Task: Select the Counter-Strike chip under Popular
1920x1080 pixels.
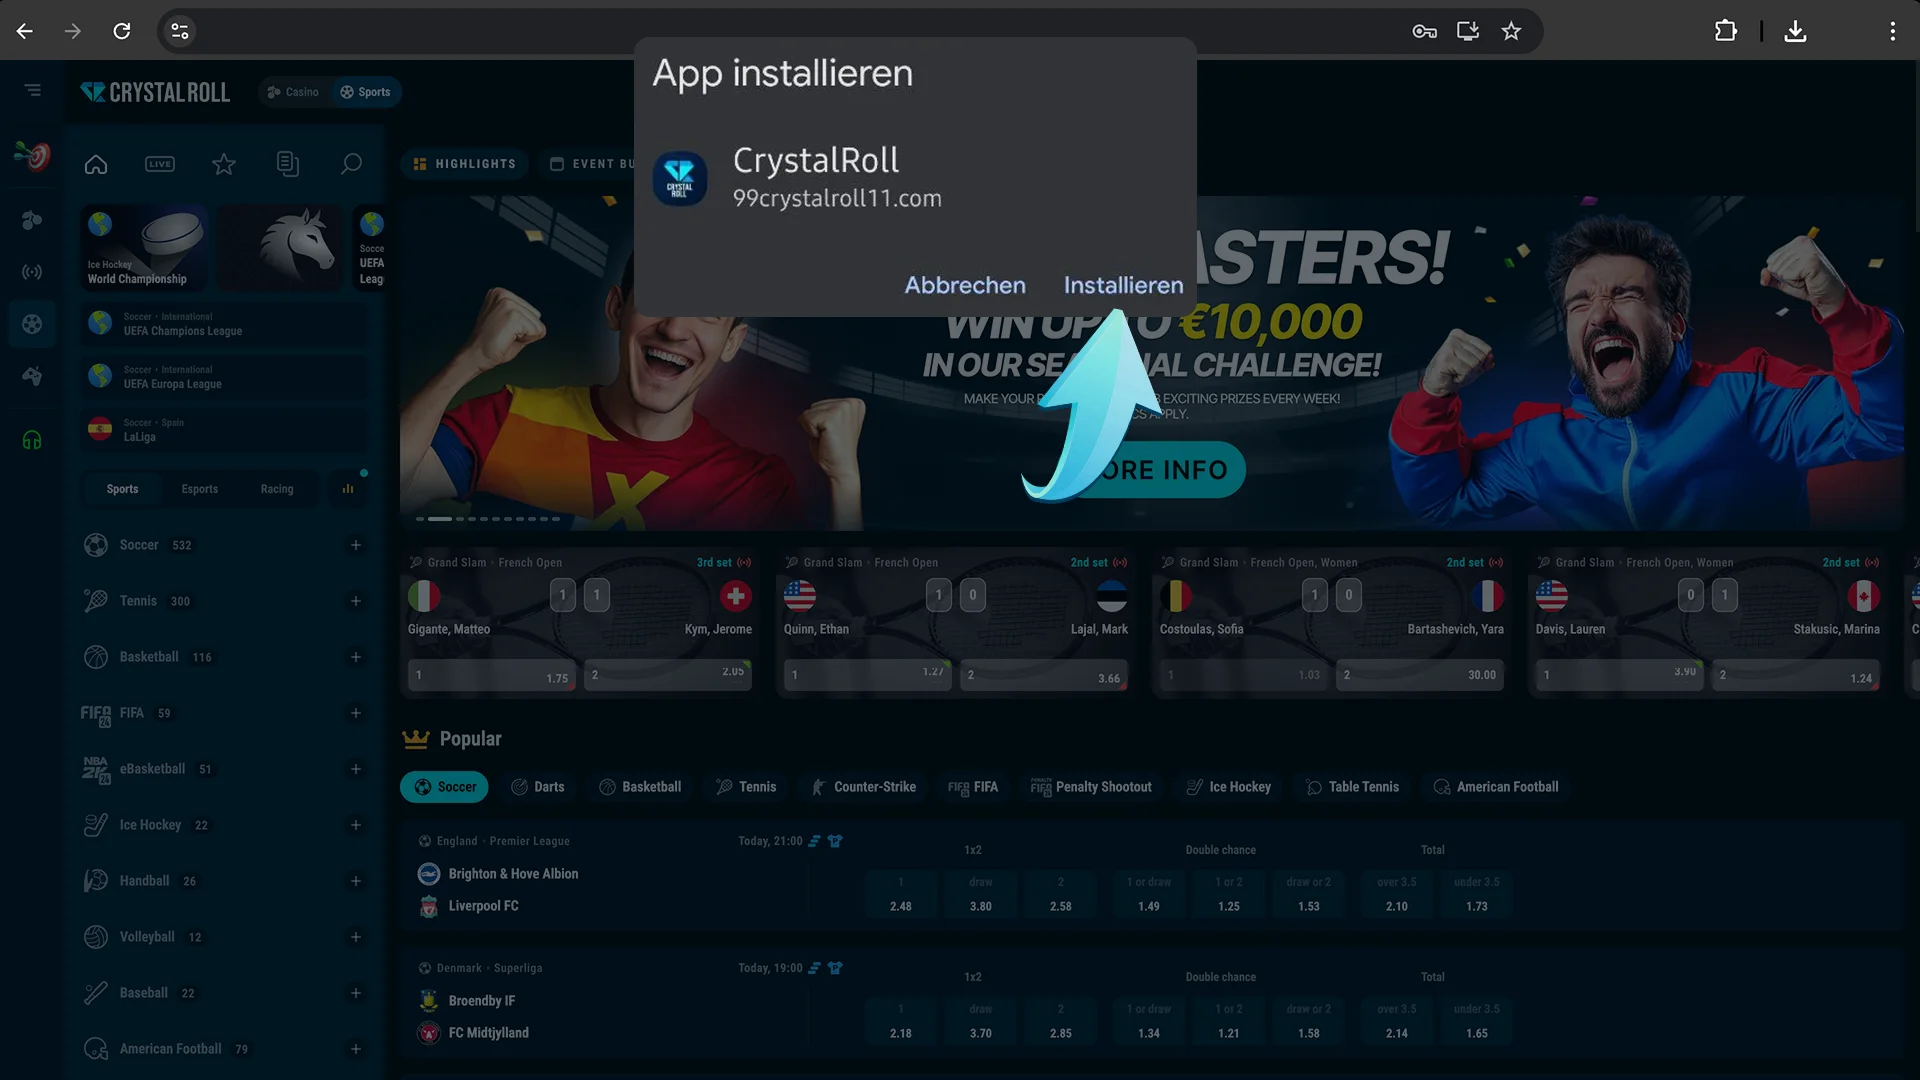Action: click(x=864, y=787)
